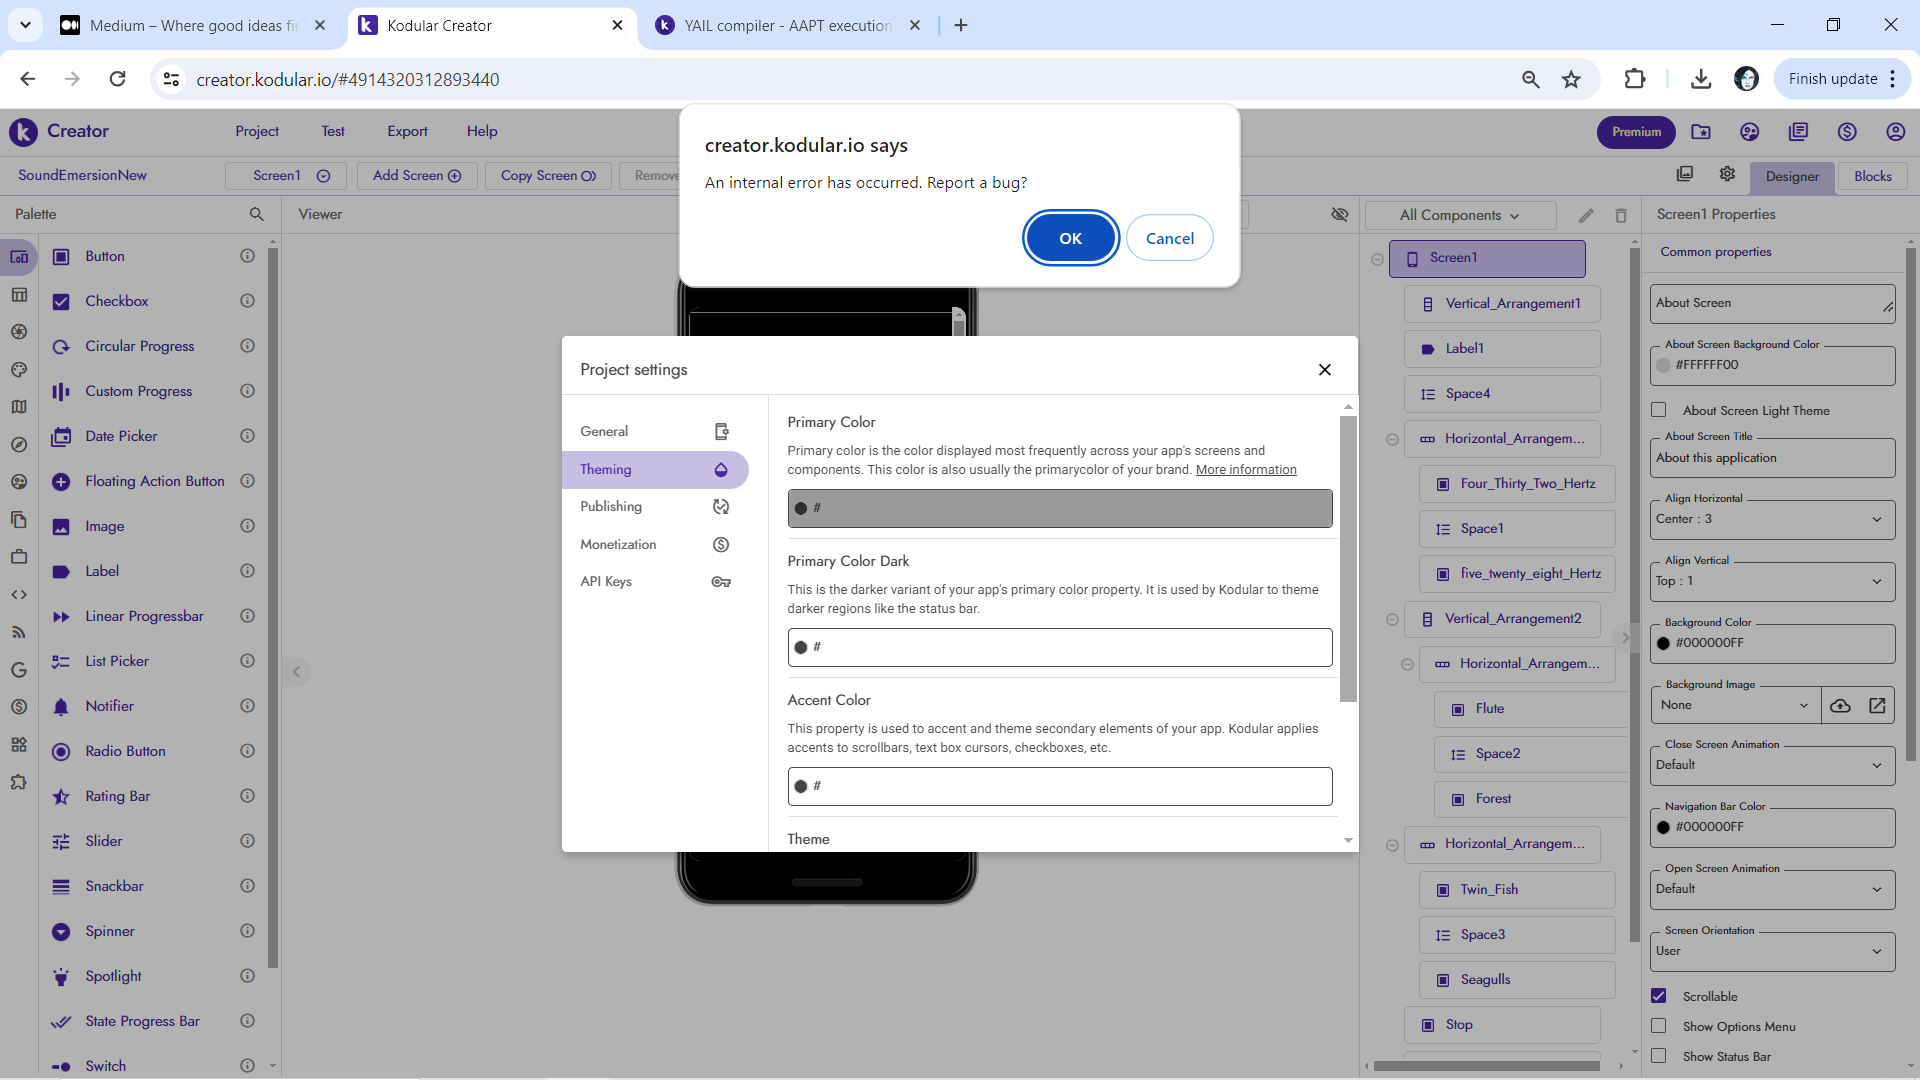Collapse Vertical_Arrangement2 tree node
This screenshot has height=1080, width=1920.
(x=1392, y=620)
